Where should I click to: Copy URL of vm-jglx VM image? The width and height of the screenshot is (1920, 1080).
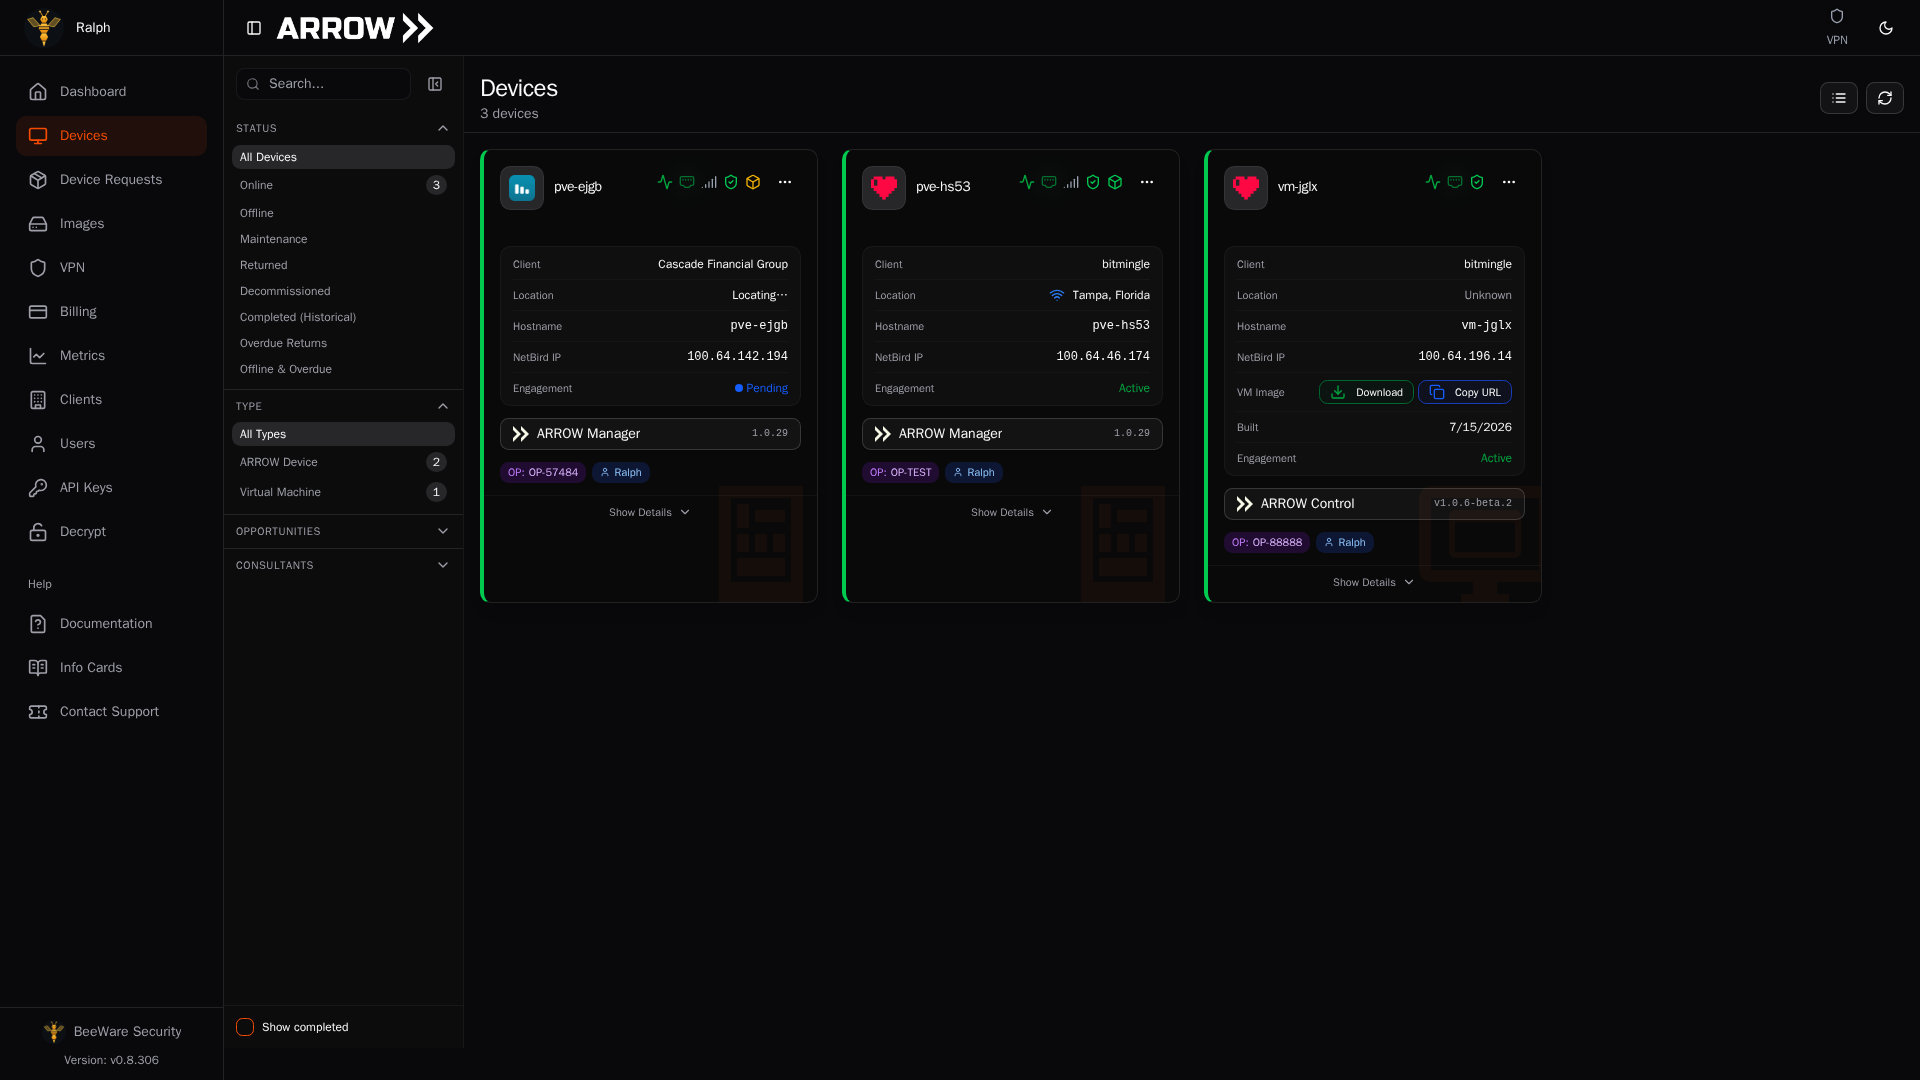click(x=1465, y=392)
